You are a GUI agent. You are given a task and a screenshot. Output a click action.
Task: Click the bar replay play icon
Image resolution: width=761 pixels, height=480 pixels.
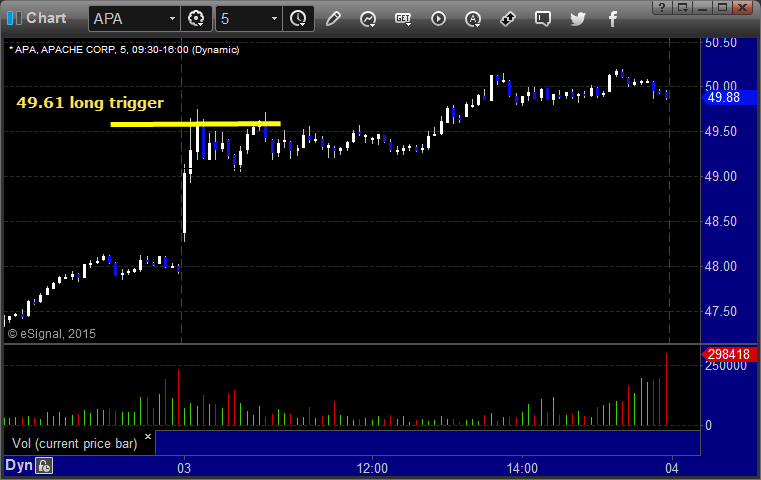[x=438, y=19]
